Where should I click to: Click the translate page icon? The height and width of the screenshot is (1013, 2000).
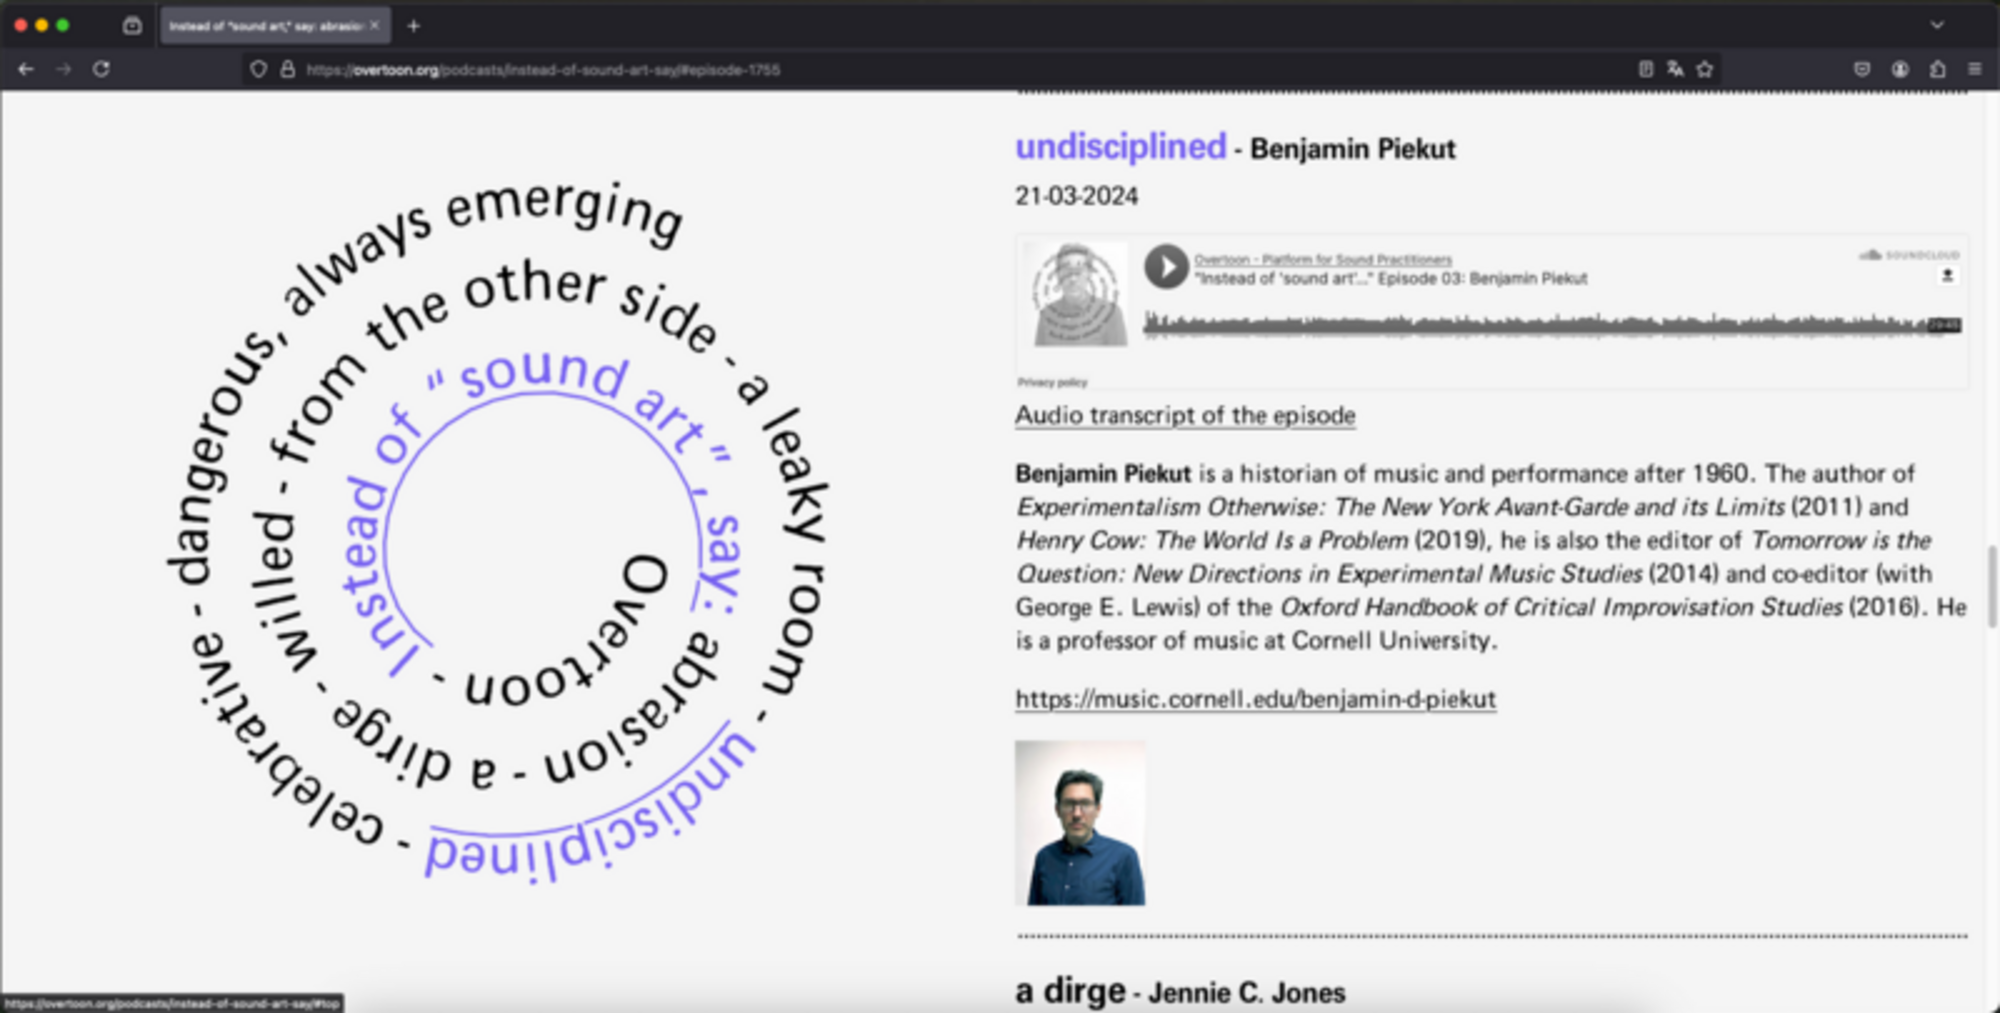(x=1675, y=69)
